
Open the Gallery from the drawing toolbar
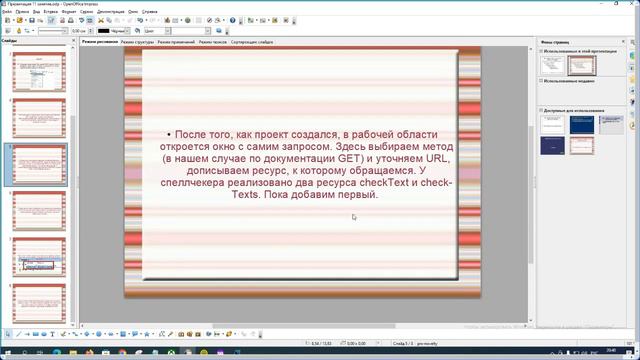[198, 334]
